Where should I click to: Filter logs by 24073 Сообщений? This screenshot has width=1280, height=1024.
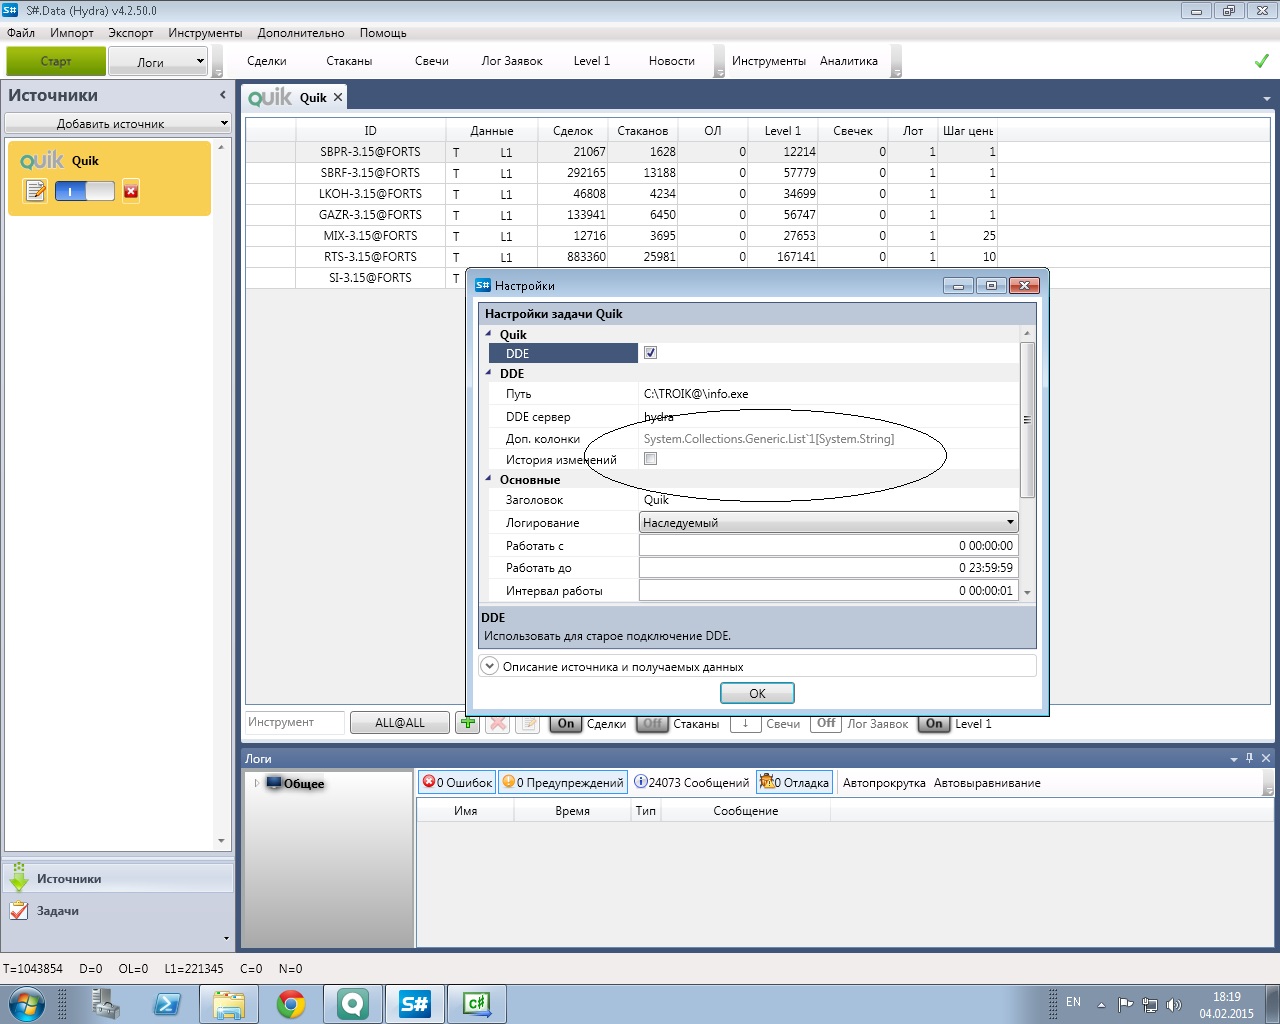click(692, 783)
